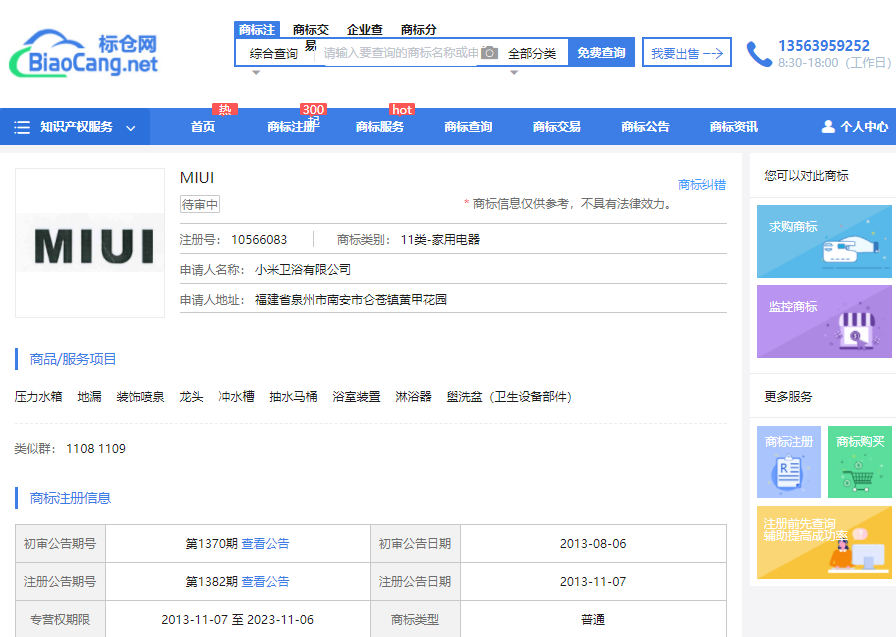Click the 装饰喷泉 goods item
The height and width of the screenshot is (637, 896).
point(141,396)
